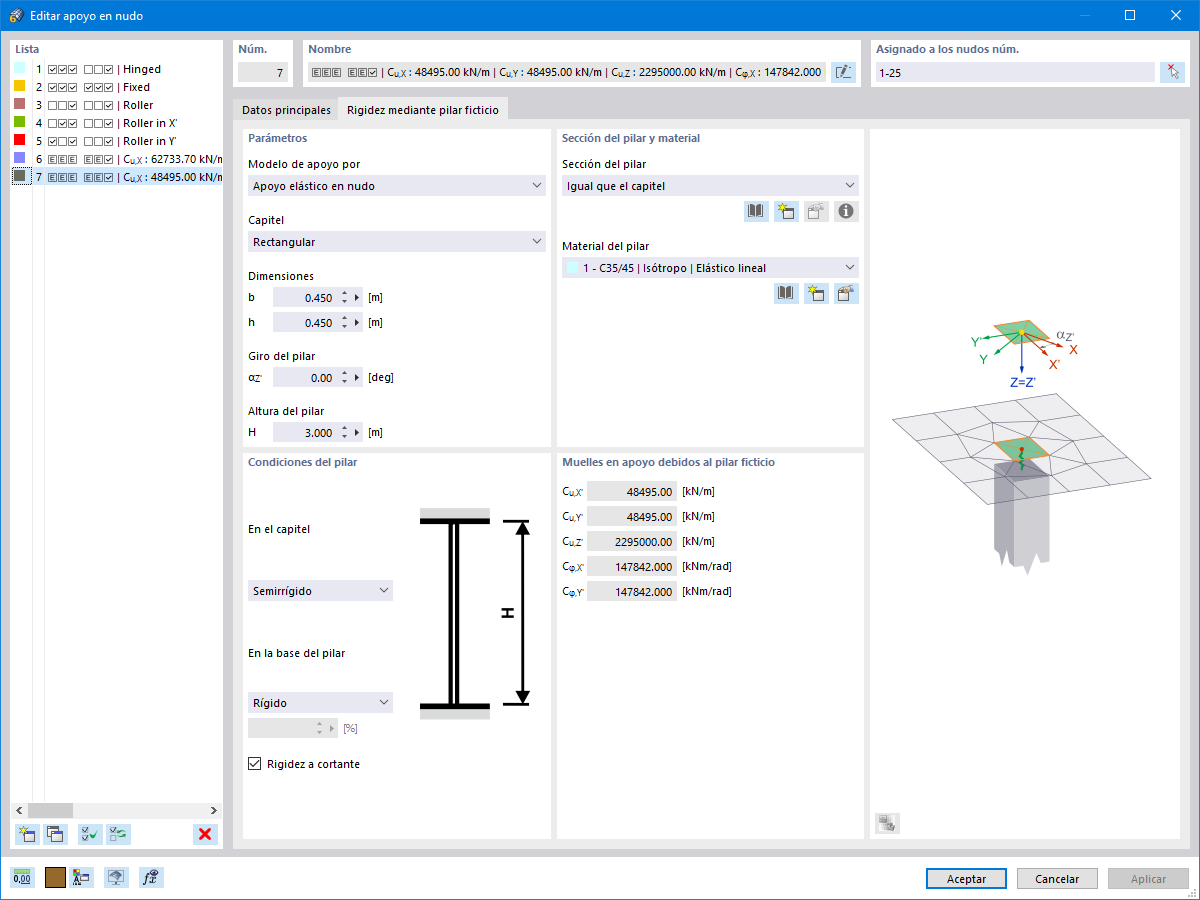Open section library for pilar section
The height and width of the screenshot is (900, 1200).
[x=756, y=211]
